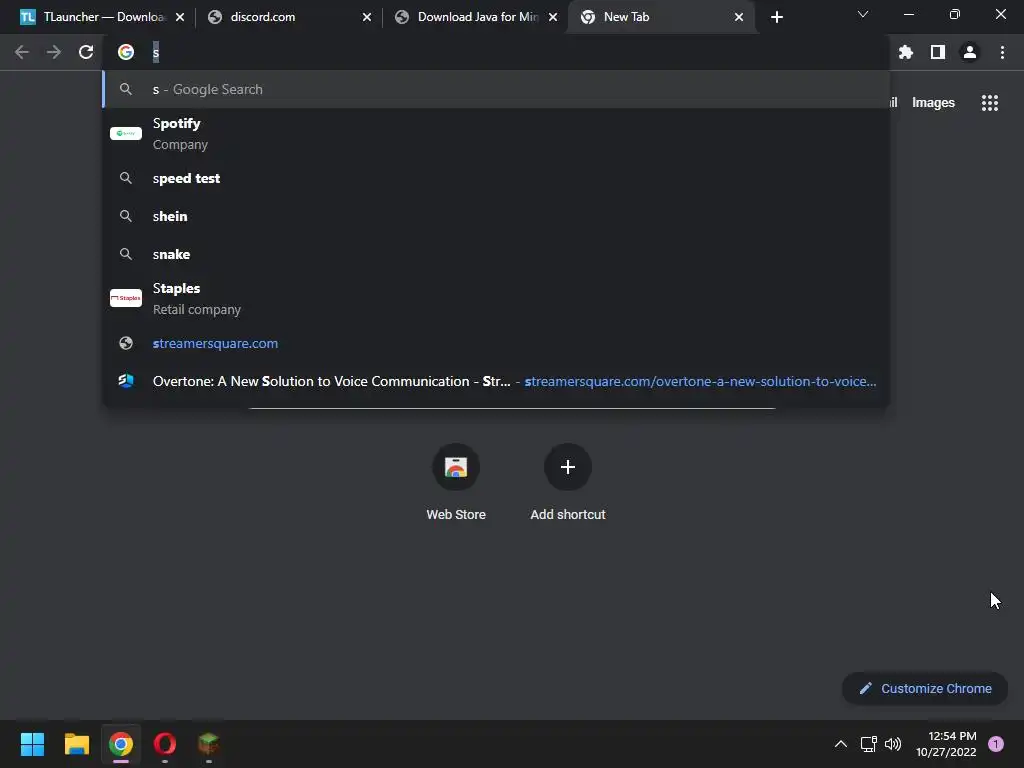Close the TLauncher tab

(x=180, y=17)
